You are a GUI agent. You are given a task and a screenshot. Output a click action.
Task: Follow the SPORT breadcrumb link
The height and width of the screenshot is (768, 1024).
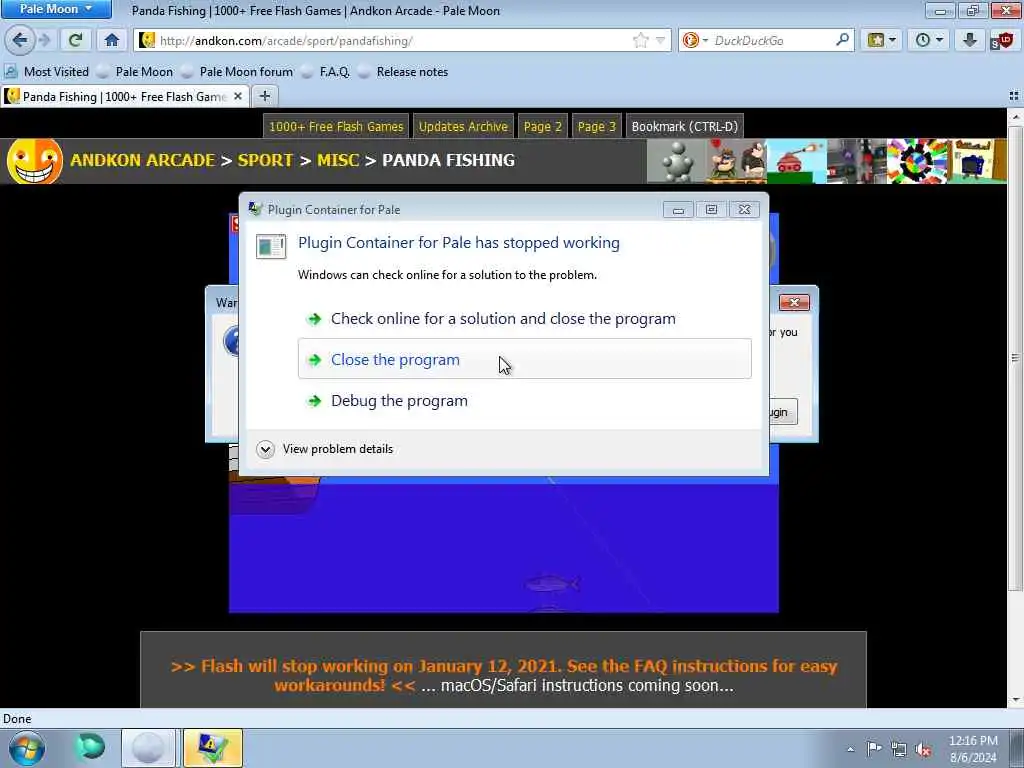(x=265, y=160)
